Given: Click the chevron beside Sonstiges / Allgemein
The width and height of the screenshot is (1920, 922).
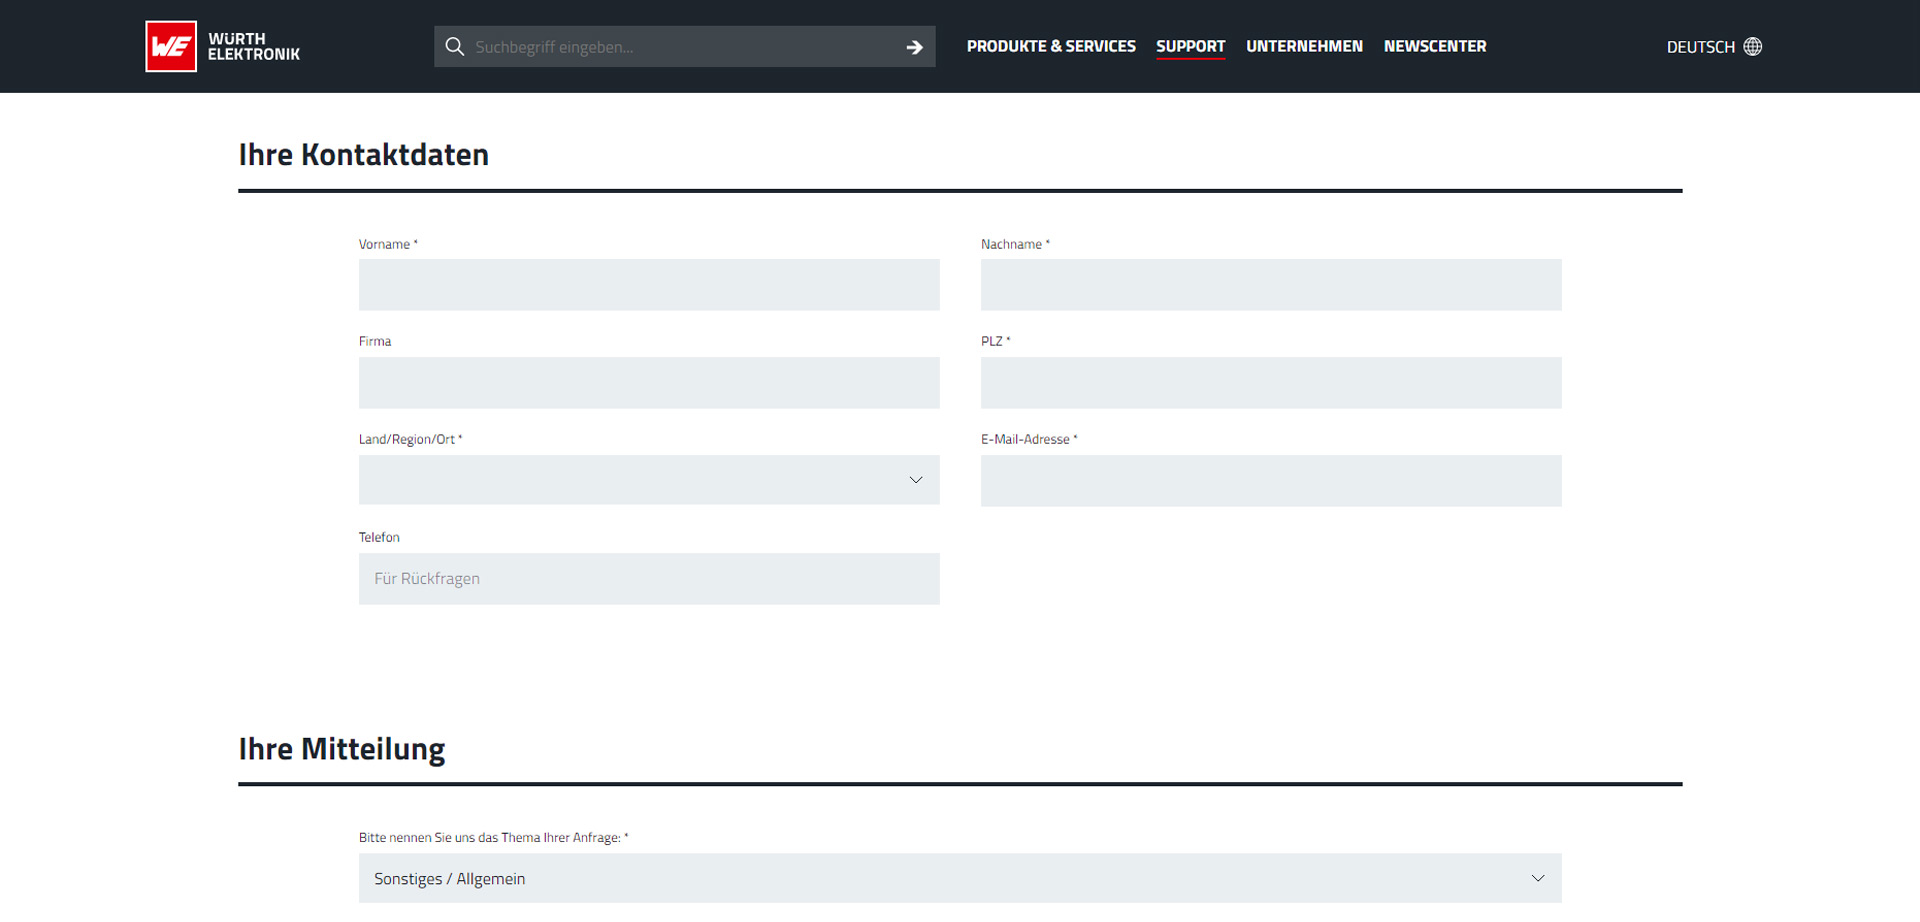Looking at the screenshot, I should (1537, 878).
